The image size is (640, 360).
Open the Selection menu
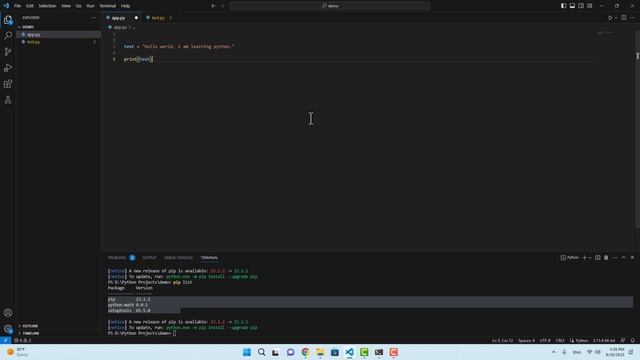coord(47,6)
